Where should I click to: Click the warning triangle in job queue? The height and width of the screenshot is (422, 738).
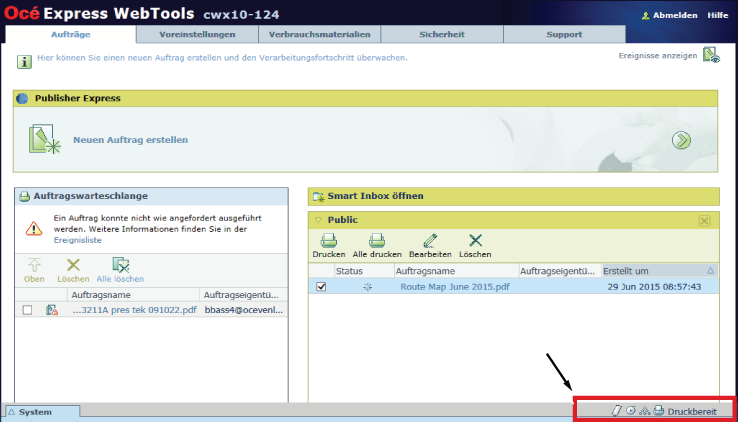tap(34, 229)
